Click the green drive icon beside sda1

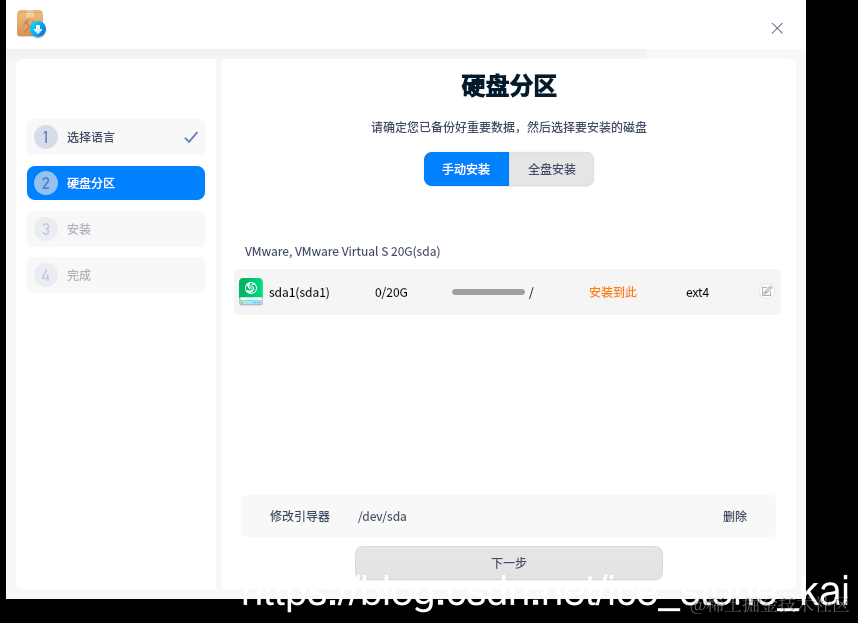[x=250, y=291]
